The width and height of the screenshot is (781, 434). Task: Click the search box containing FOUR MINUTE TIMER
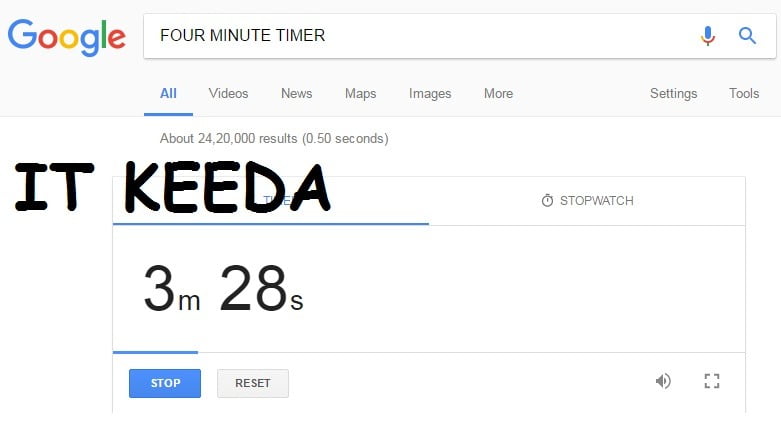(418, 36)
